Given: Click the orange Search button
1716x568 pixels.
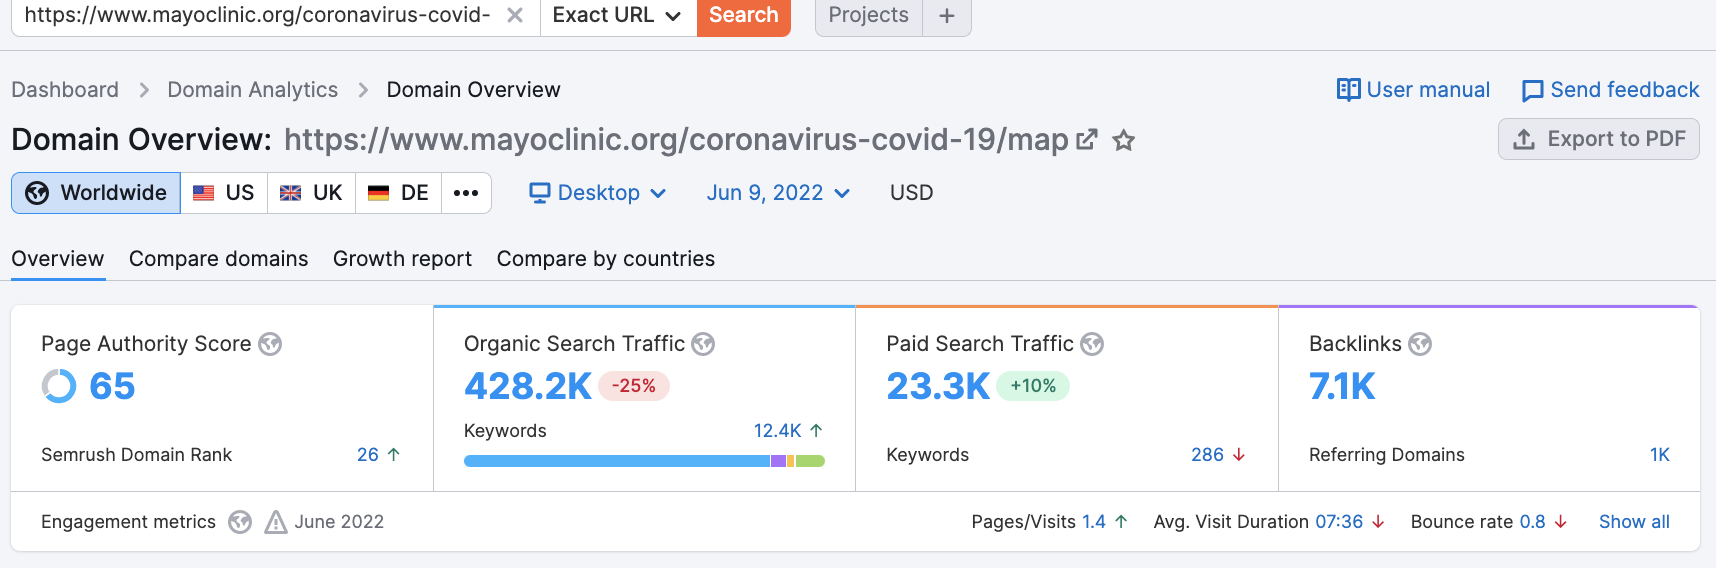Looking at the screenshot, I should tap(744, 15).
